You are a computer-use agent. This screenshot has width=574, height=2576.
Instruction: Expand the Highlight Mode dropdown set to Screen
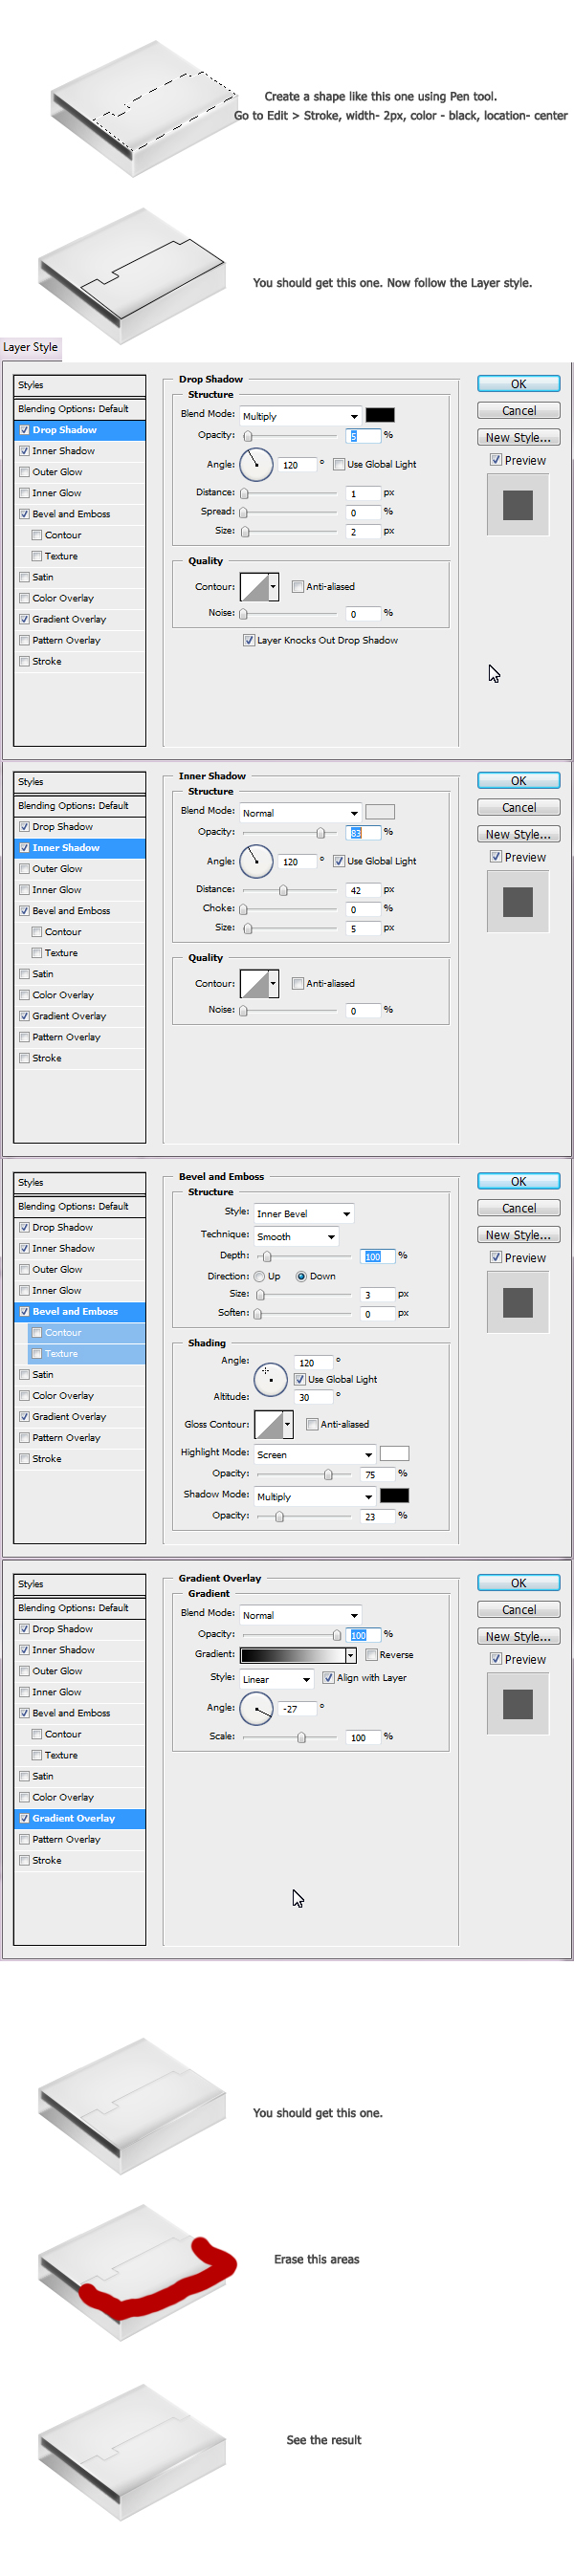pos(314,1454)
